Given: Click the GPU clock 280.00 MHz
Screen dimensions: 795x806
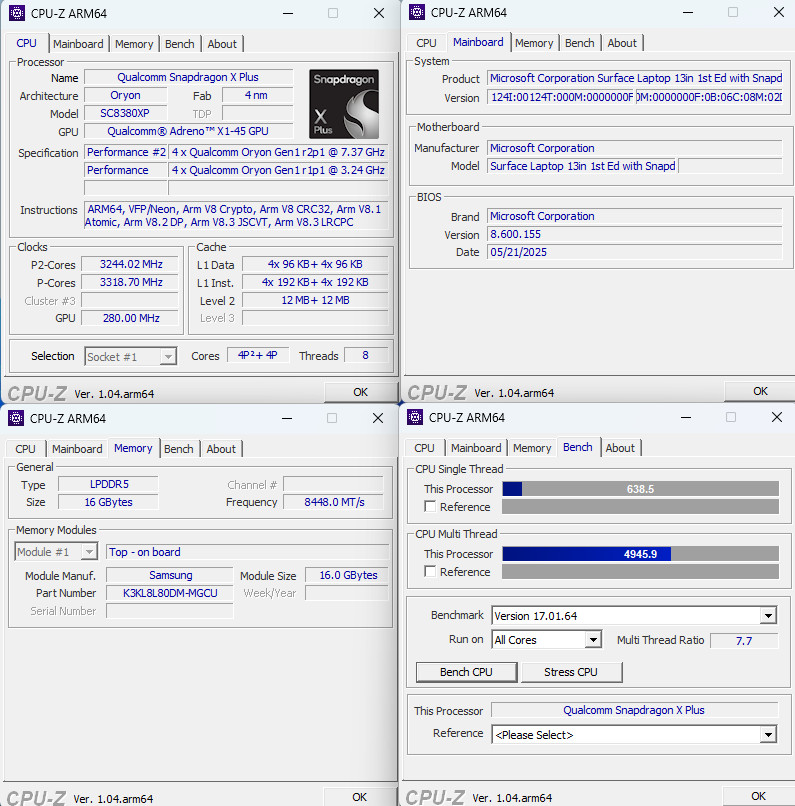Looking at the screenshot, I should (x=131, y=318).
